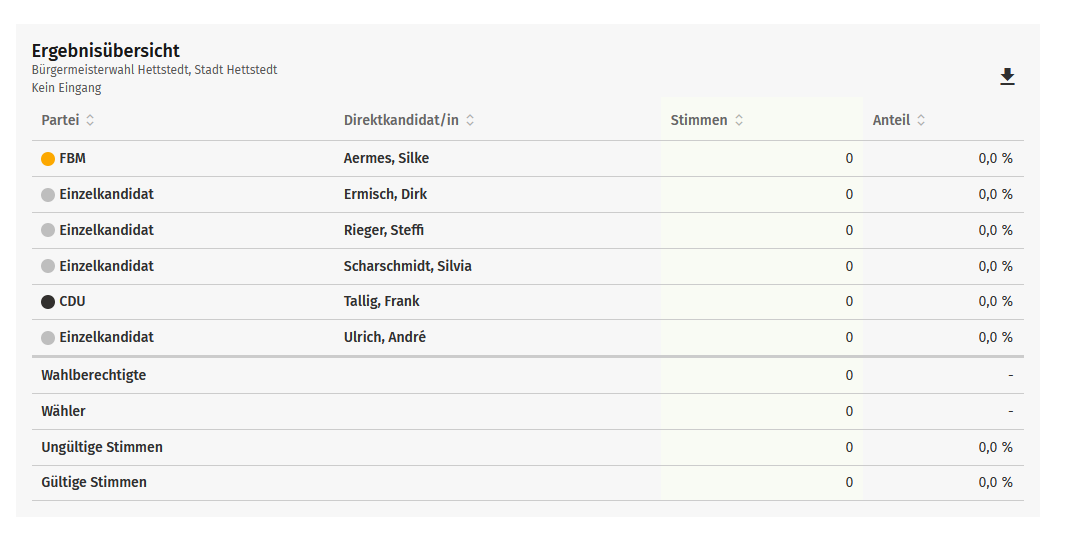Click the Stimmen column header
Image resolution: width=1080 pixels, height=534 pixels.
699,120
